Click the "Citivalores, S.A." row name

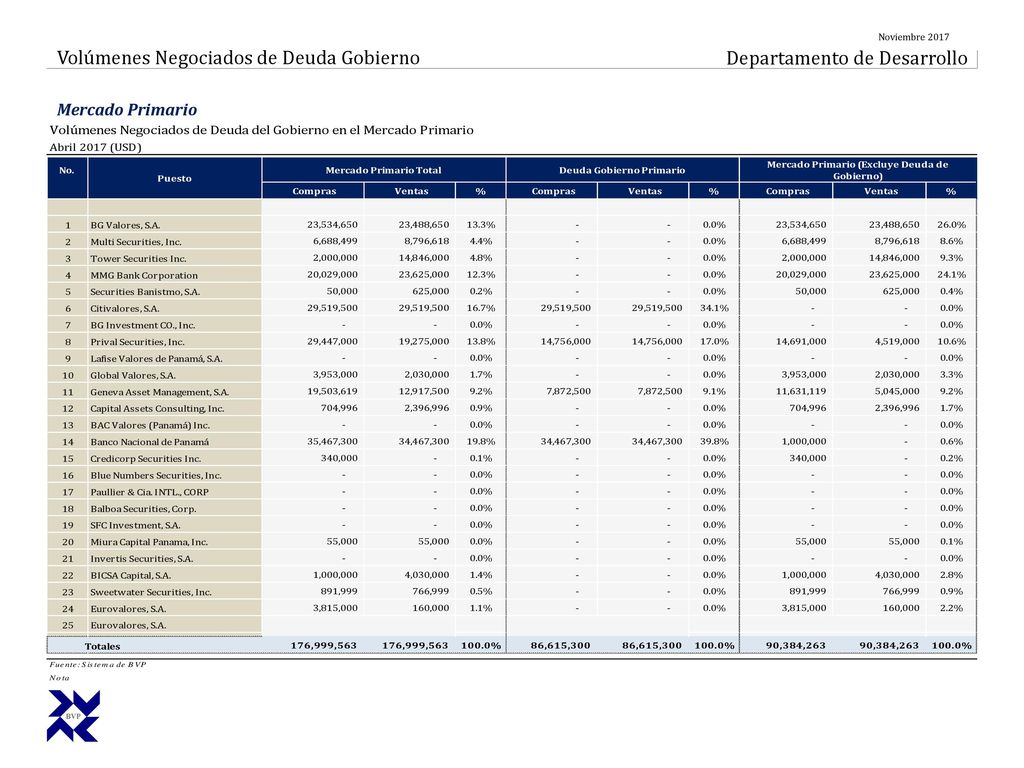click(x=125, y=309)
